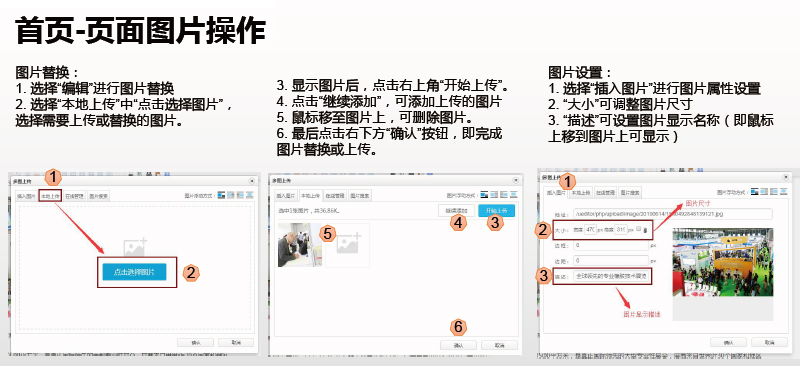Screen dimensions: 800x366
Task: Click the 高度 height field
Action: [x=621, y=230]
